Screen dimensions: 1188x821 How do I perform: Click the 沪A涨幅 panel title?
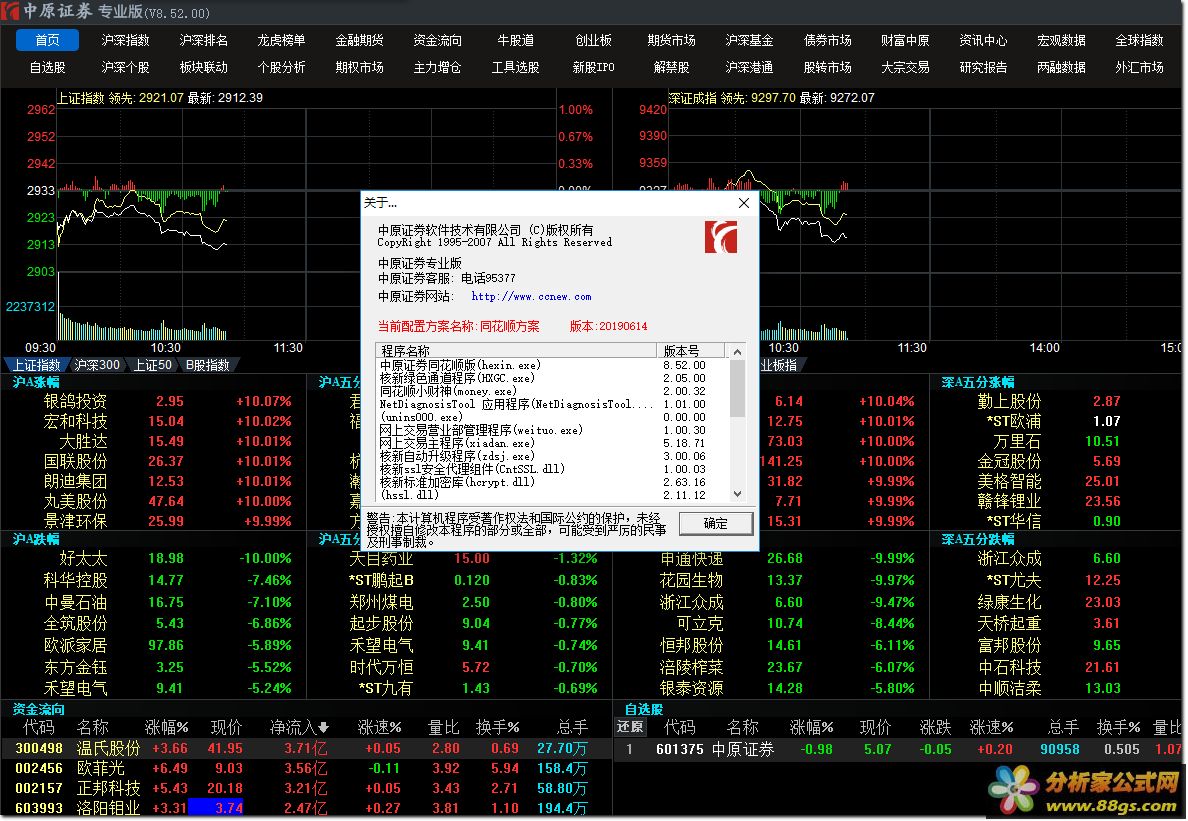click(x=36, y=382)
